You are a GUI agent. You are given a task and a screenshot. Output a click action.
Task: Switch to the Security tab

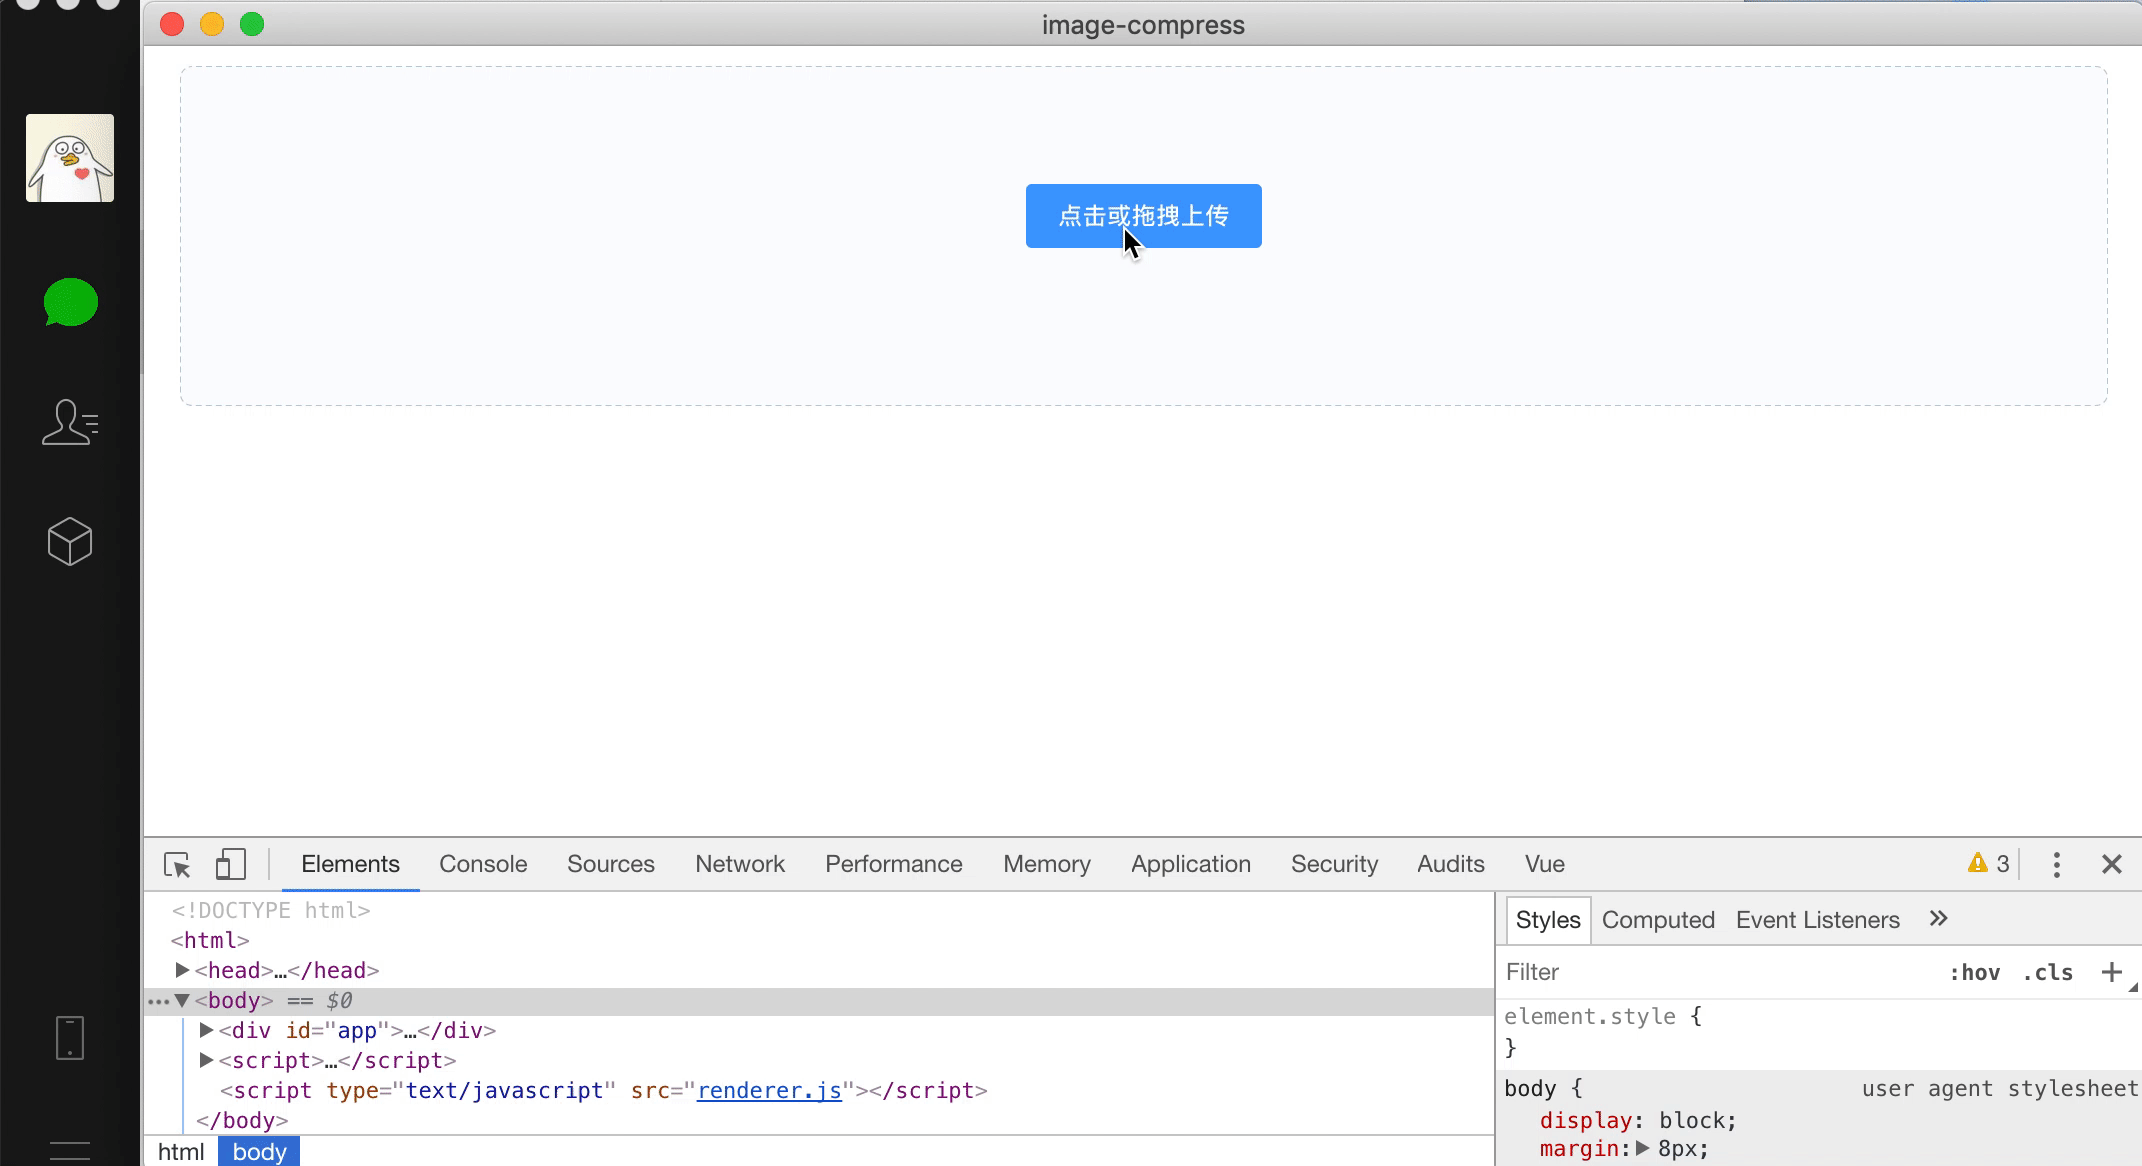[x=1334, y=864]
